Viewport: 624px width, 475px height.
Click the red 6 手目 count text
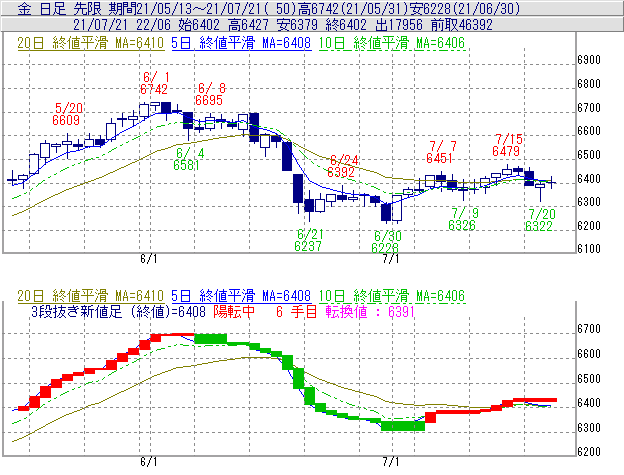tap(296, 311)
